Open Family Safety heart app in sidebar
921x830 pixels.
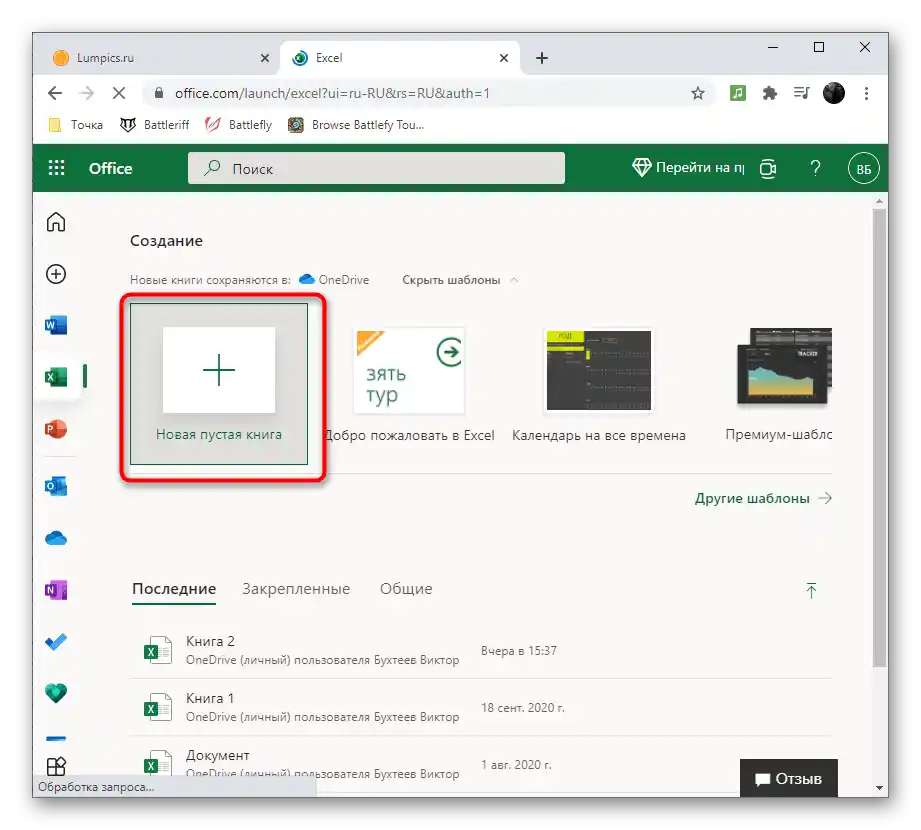click(56, 693)
